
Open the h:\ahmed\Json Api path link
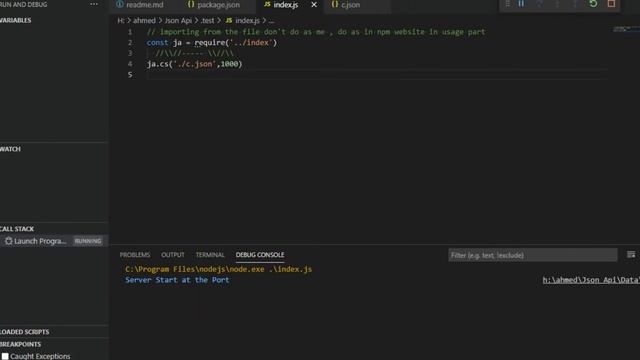(591, 280)
